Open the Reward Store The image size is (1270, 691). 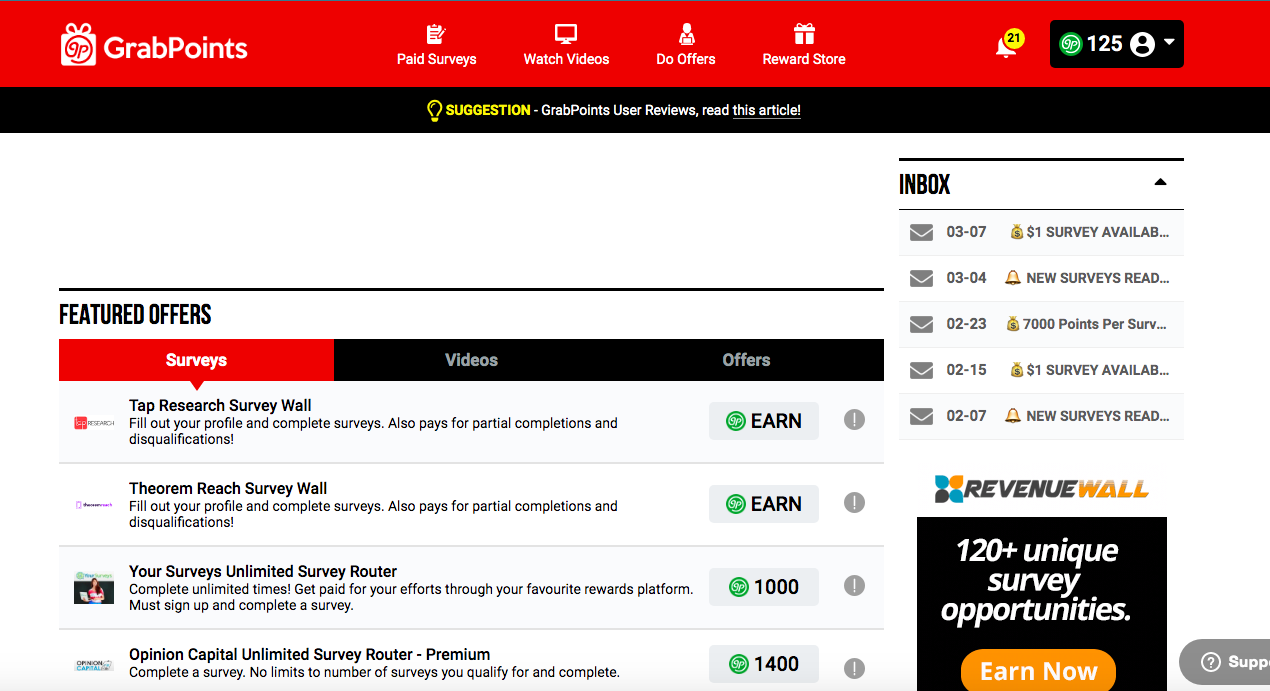(x=804, y=45)
